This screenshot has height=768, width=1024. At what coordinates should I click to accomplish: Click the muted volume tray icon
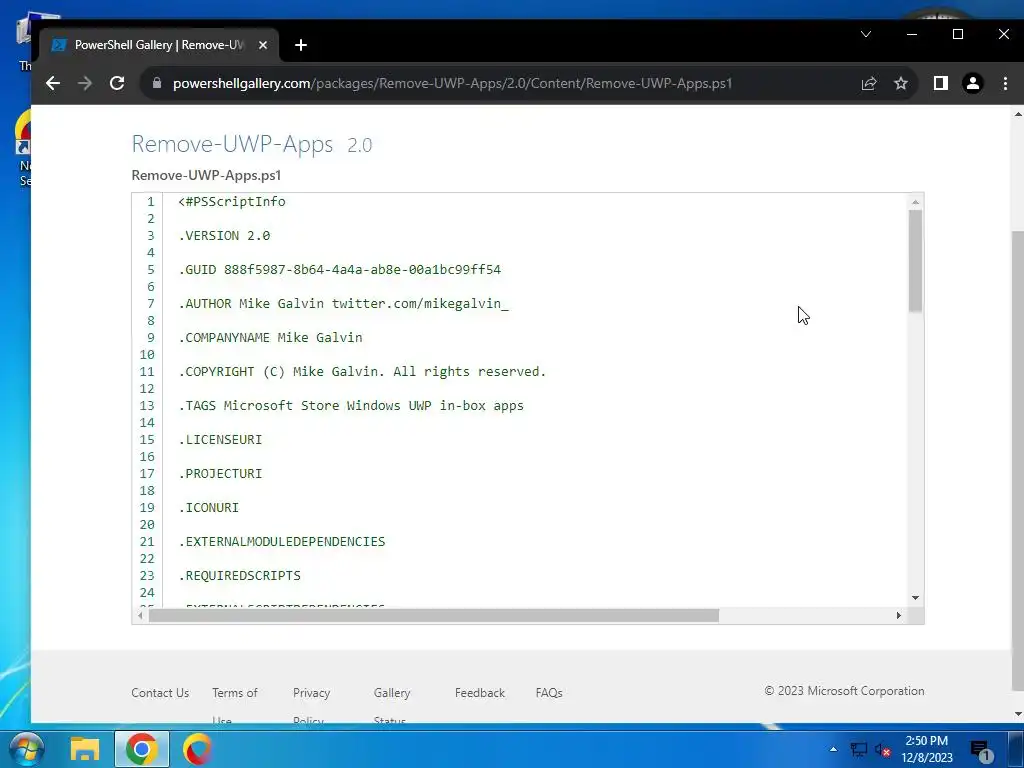tap(883, 750)
